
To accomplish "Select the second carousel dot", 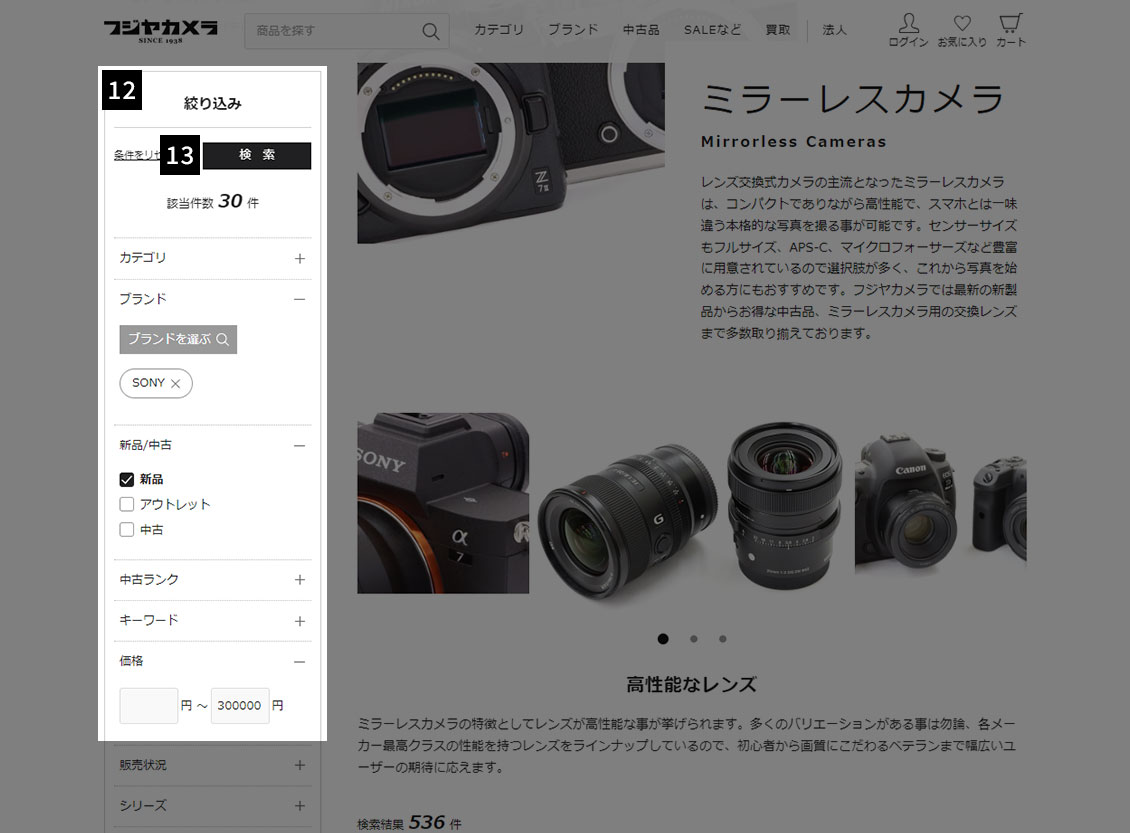I will [x=693, y=638].
